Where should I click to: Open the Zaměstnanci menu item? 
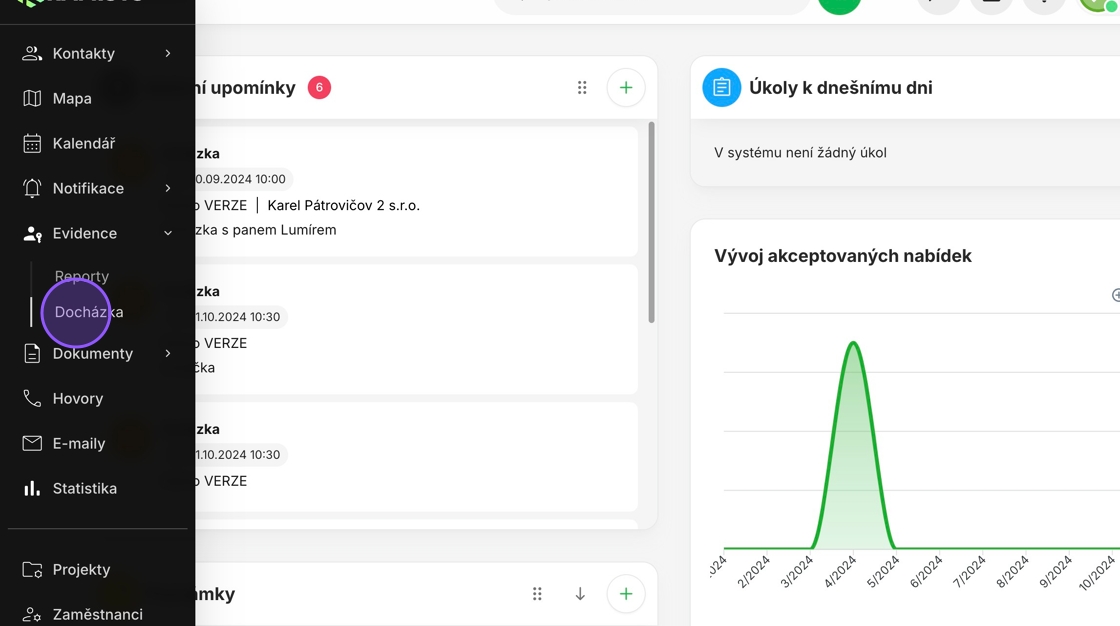tap(97, 614)
